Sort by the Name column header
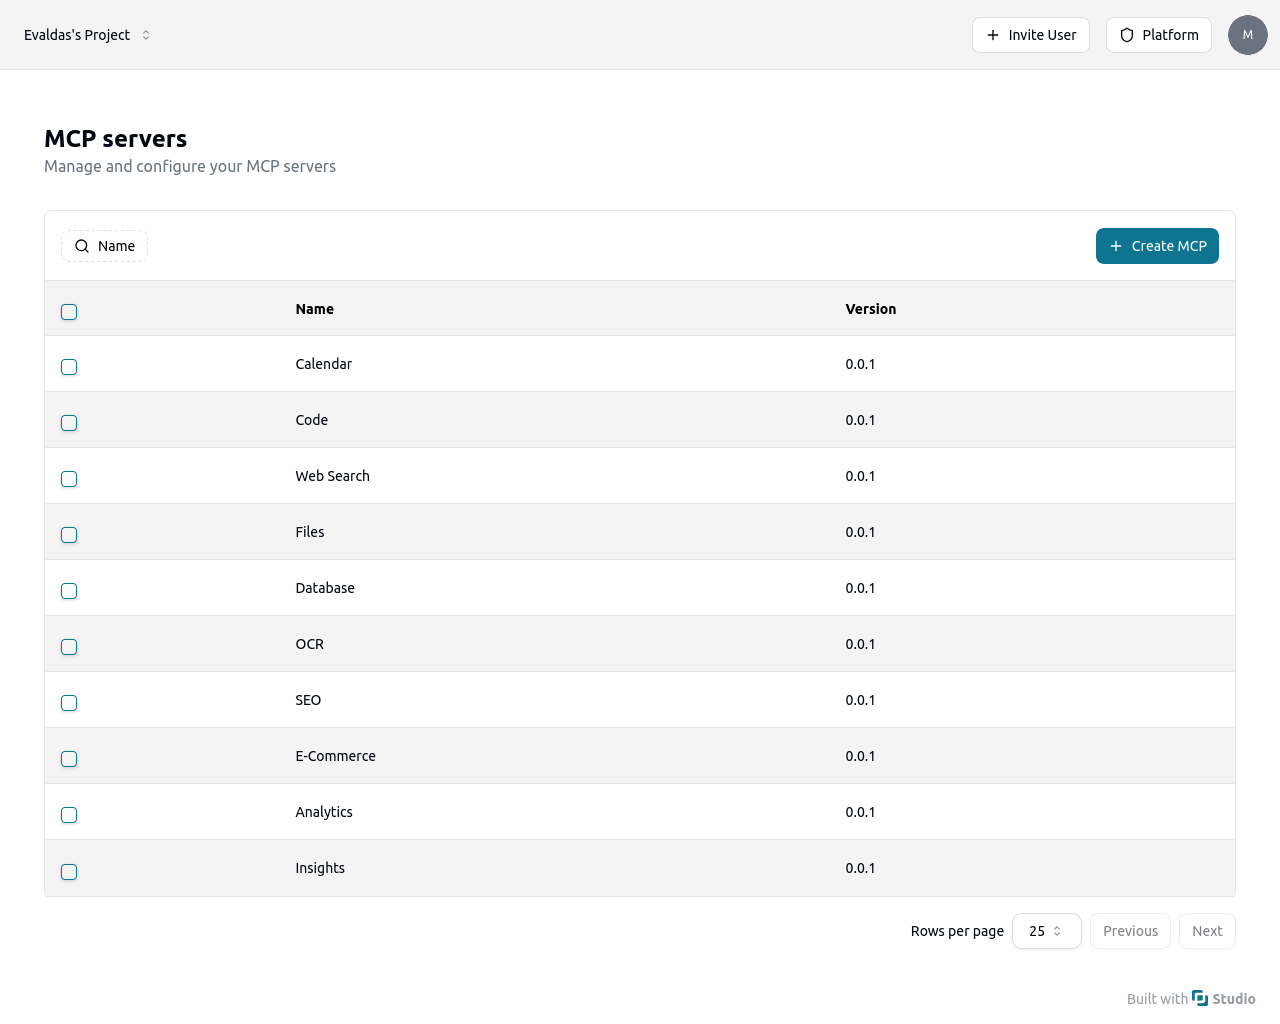This screenshot has height=1024, width=1280. click(315, 309)
